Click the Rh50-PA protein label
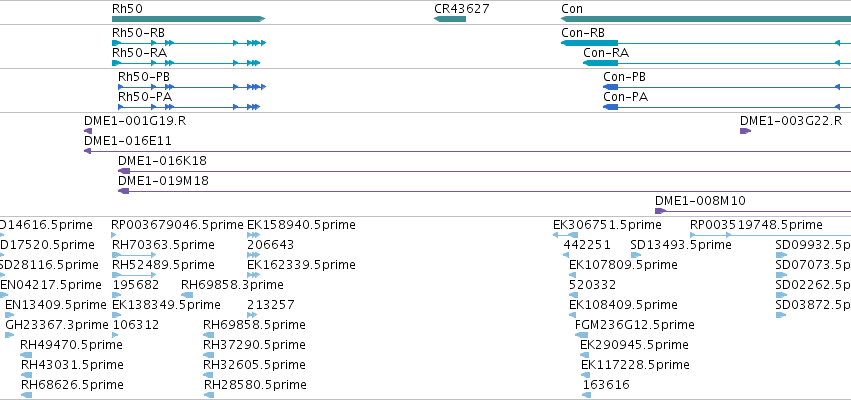This screenshot has width=851, height=400. [x=145, y=97]
